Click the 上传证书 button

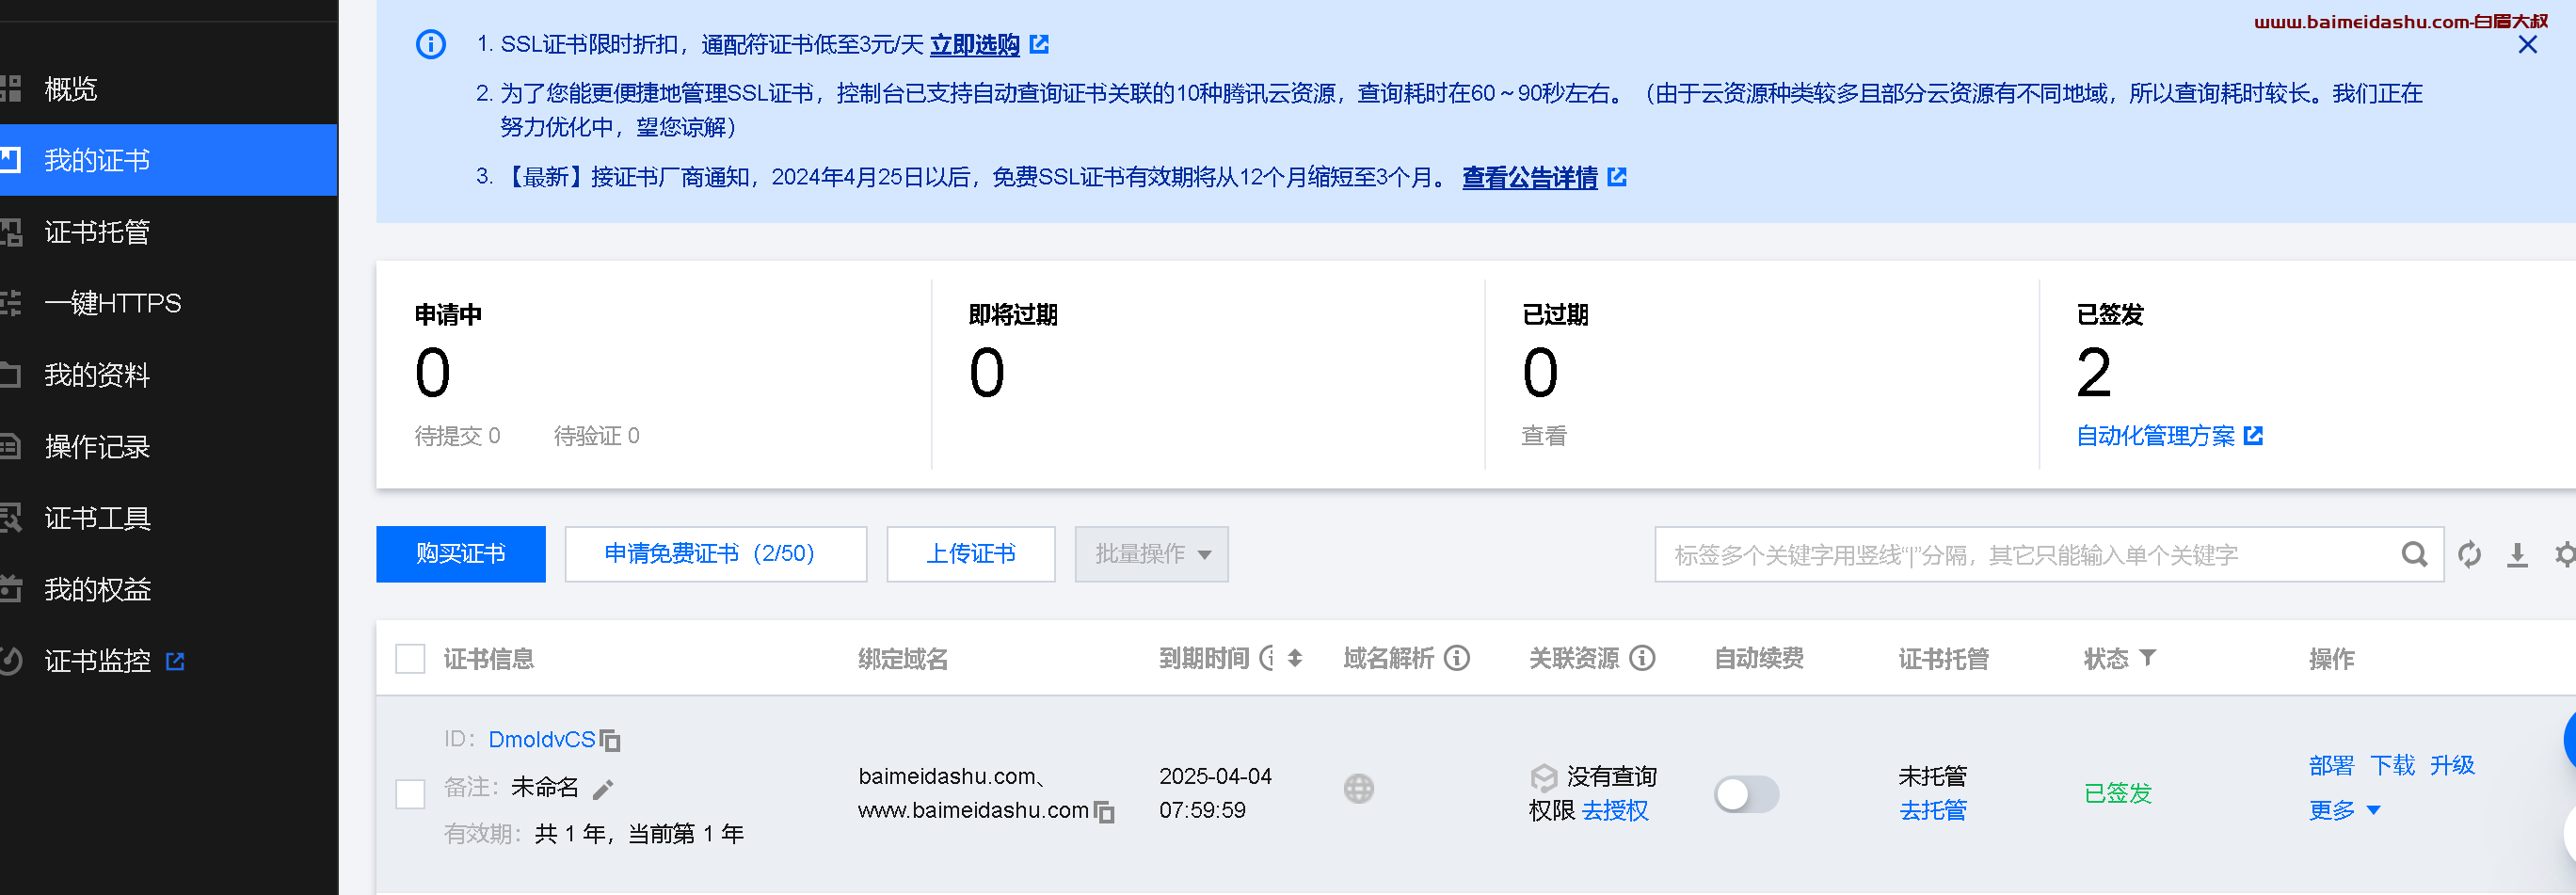click(x=970, y=554)
